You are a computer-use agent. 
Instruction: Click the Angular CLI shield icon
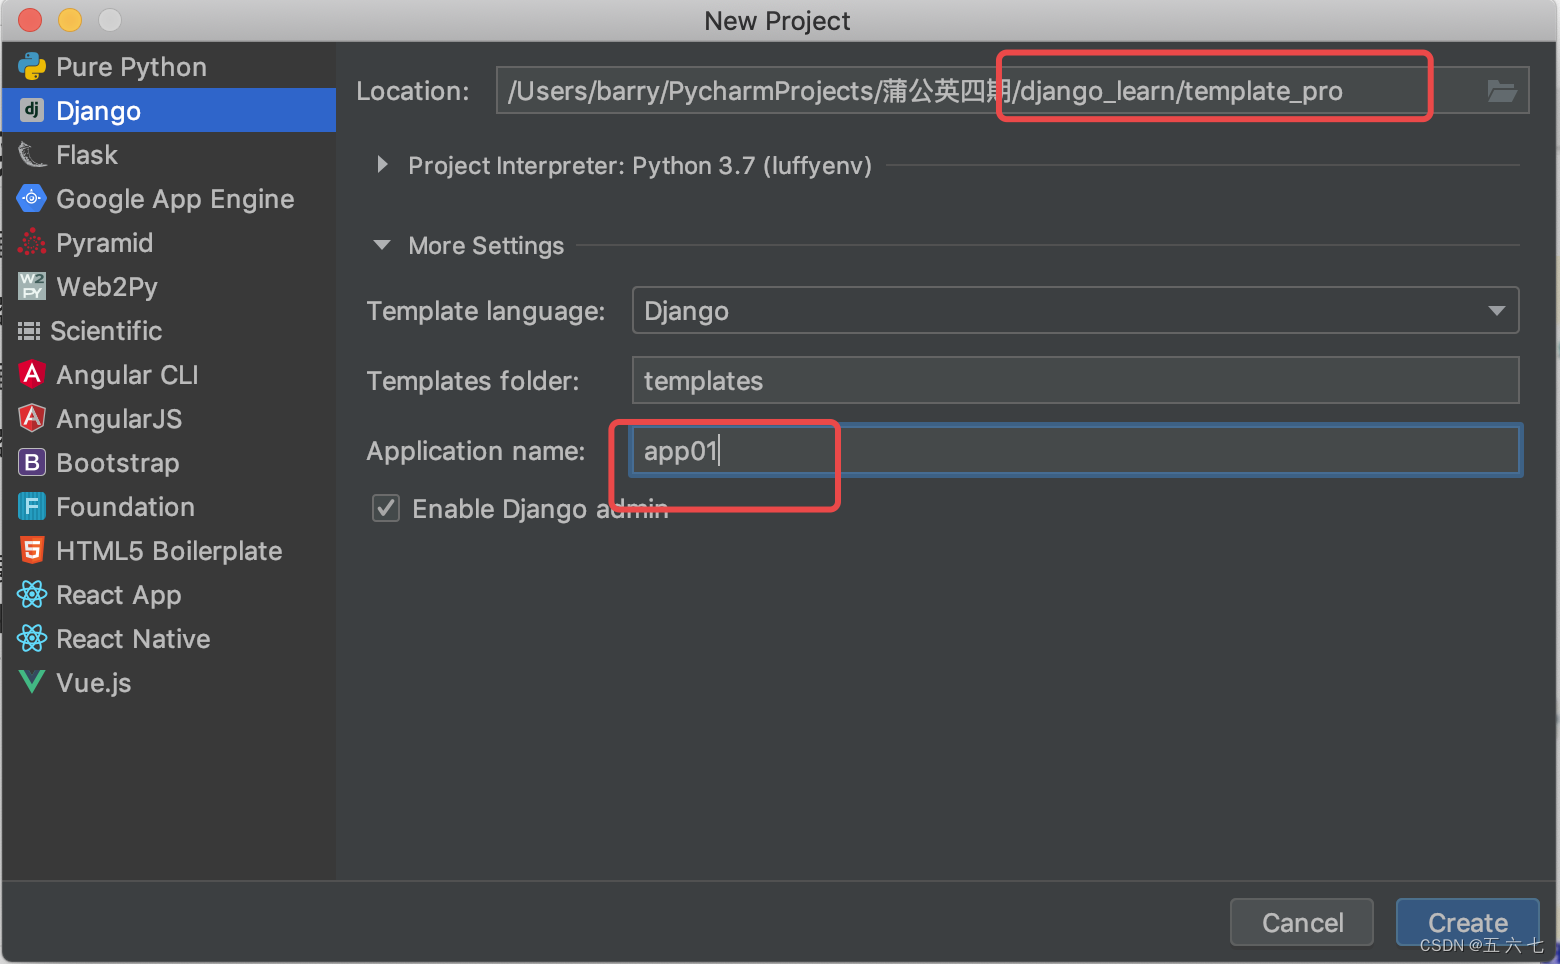(32, 374)
